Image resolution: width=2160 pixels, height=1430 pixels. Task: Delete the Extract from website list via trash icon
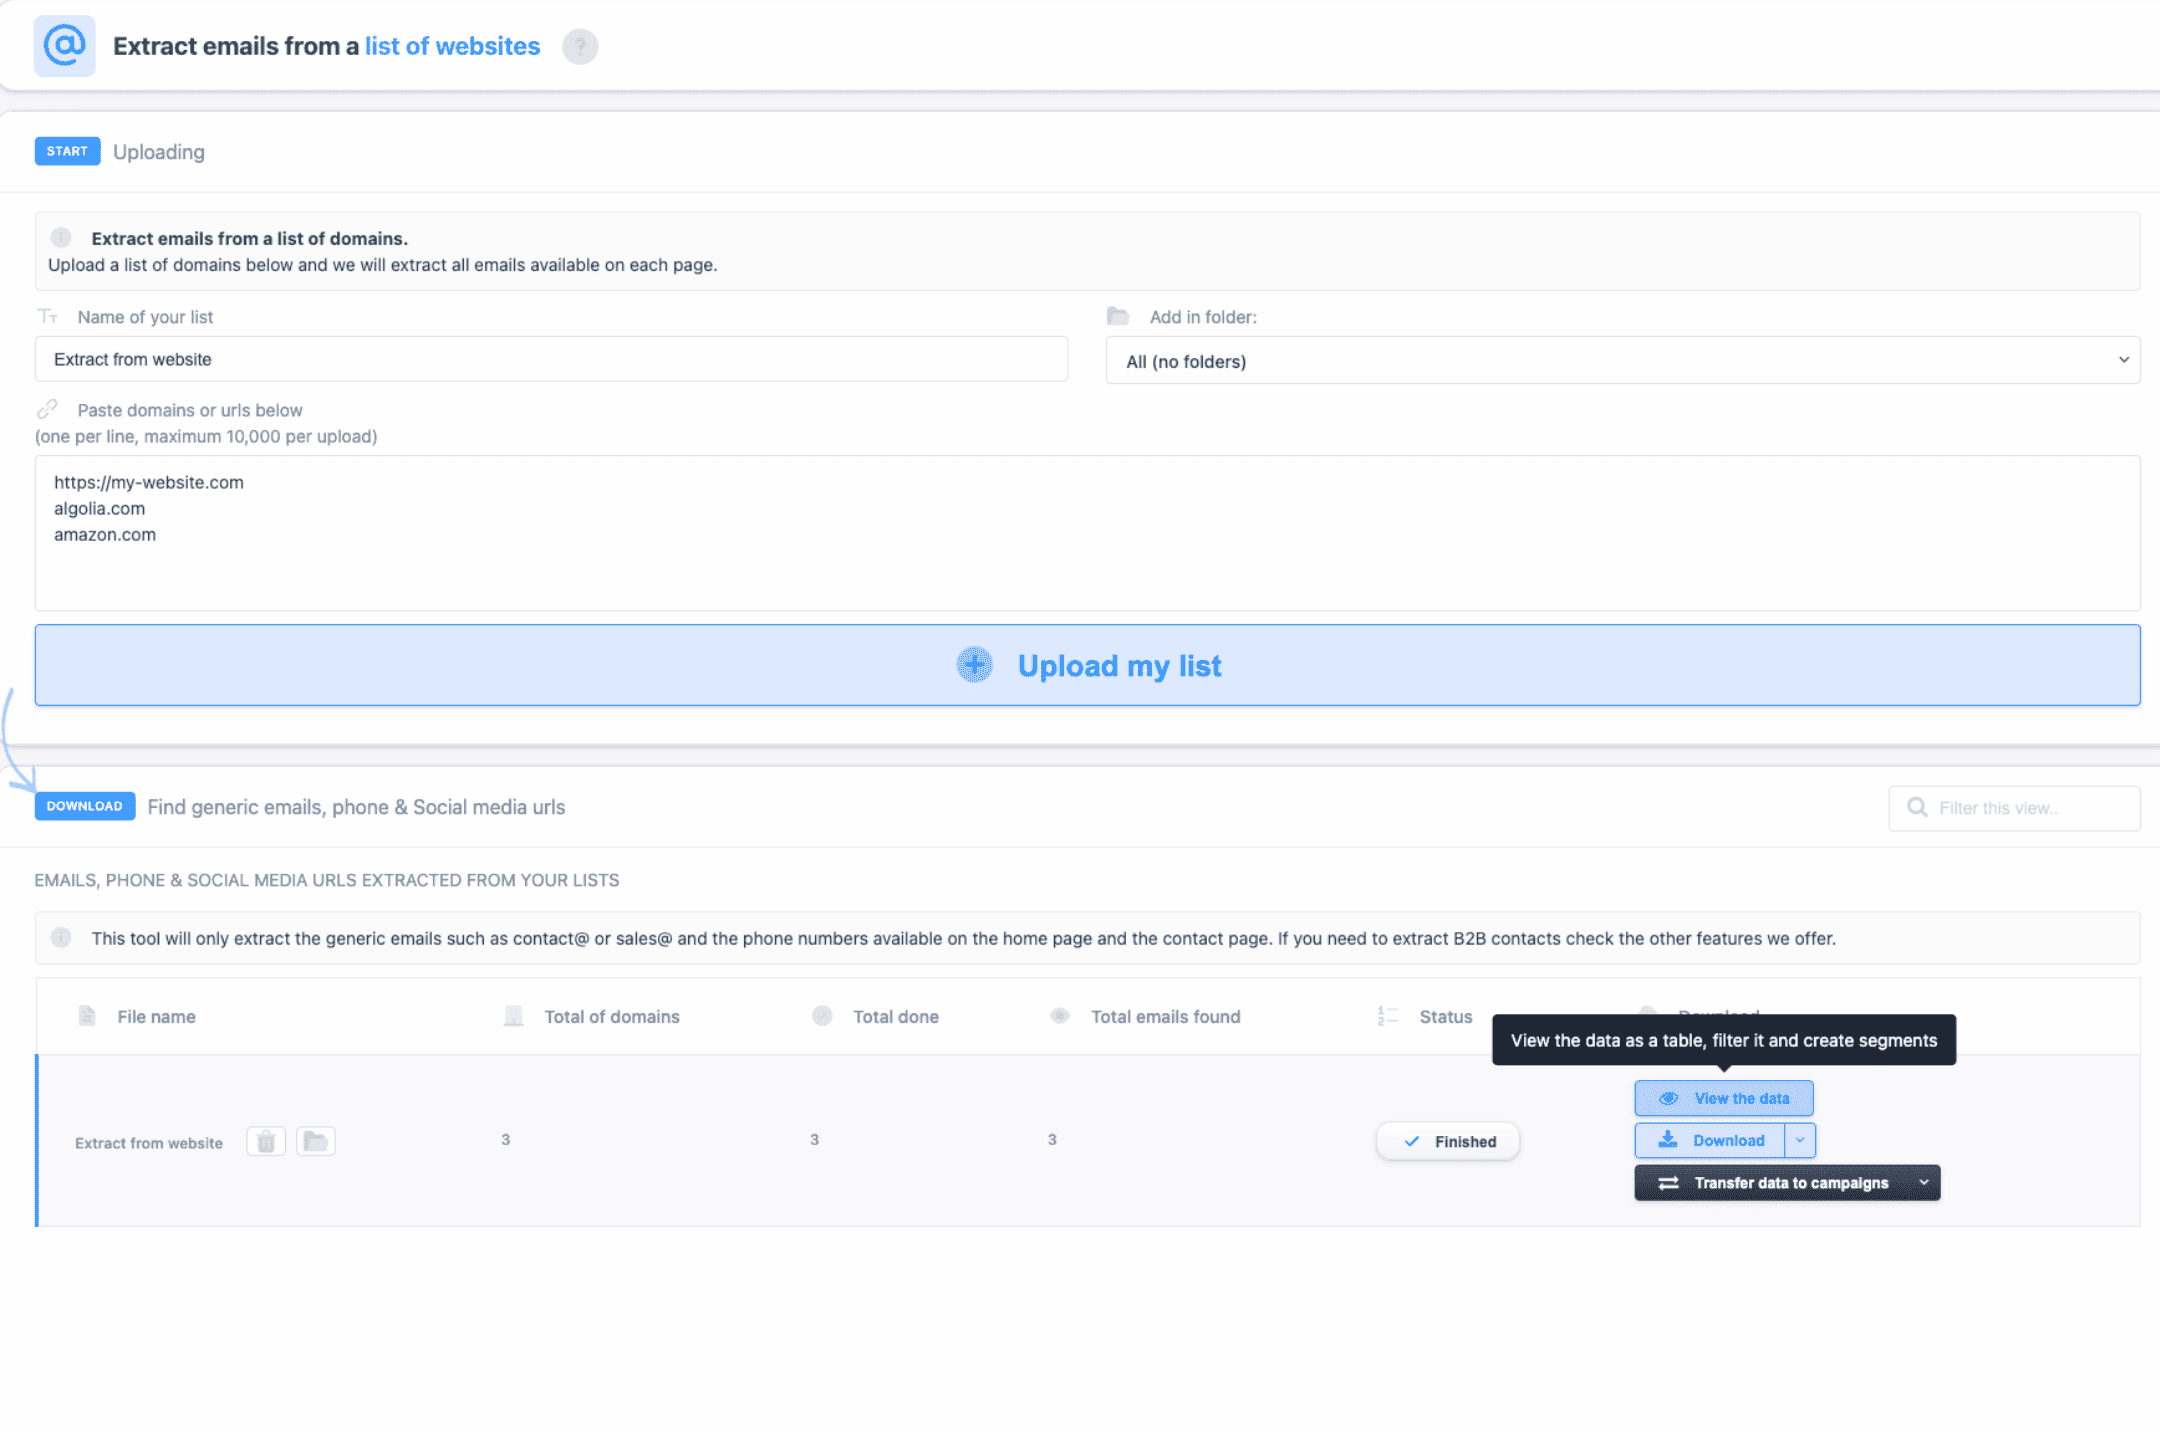265,1141
